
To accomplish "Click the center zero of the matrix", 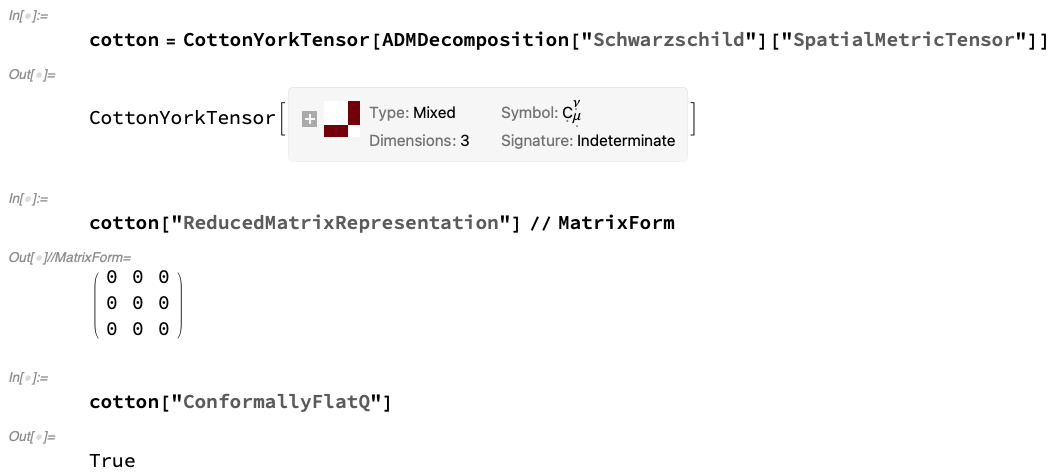I will (x=138, y=303).
